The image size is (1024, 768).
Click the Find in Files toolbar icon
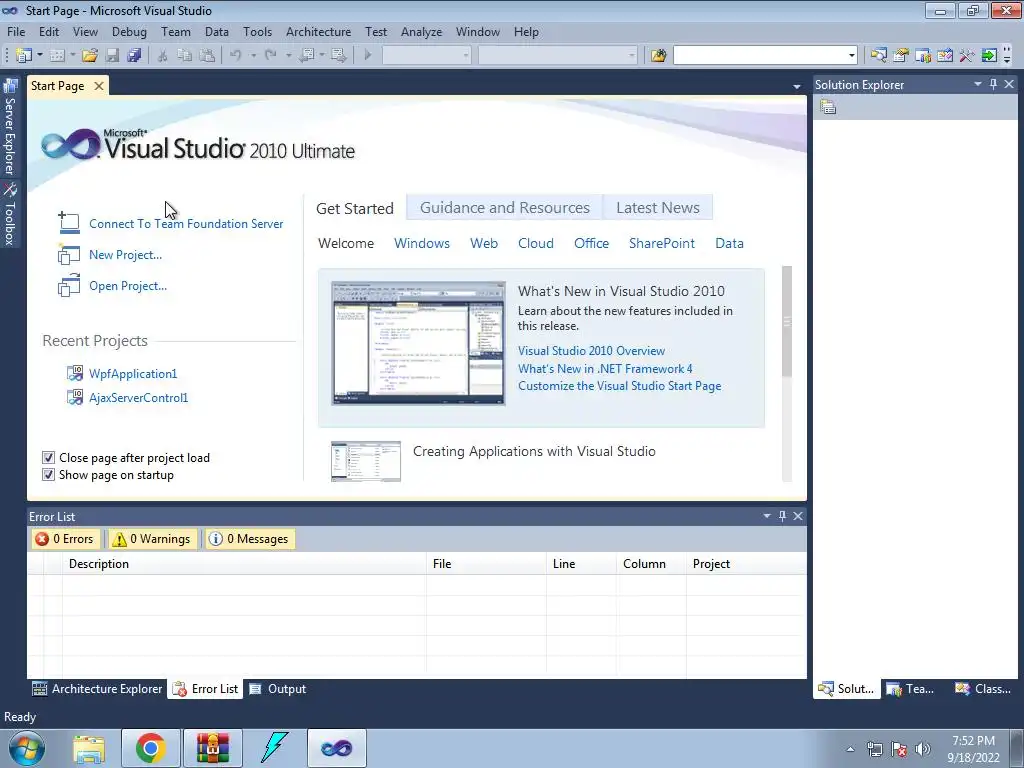coord(658,56)
